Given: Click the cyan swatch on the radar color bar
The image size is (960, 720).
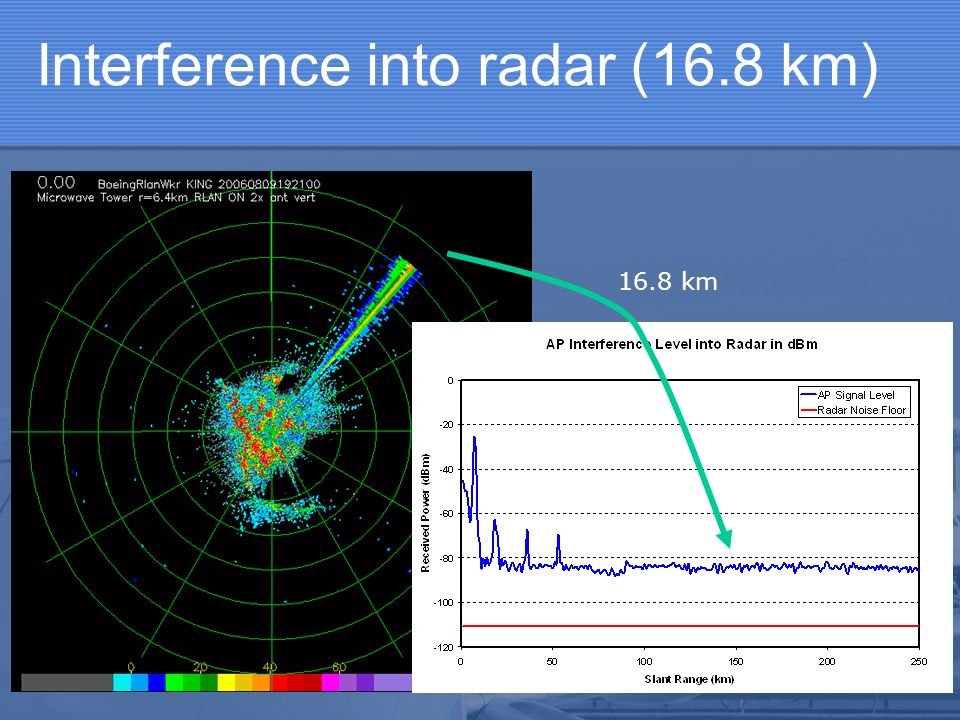Looking at the screenshot, I should 122,683.
